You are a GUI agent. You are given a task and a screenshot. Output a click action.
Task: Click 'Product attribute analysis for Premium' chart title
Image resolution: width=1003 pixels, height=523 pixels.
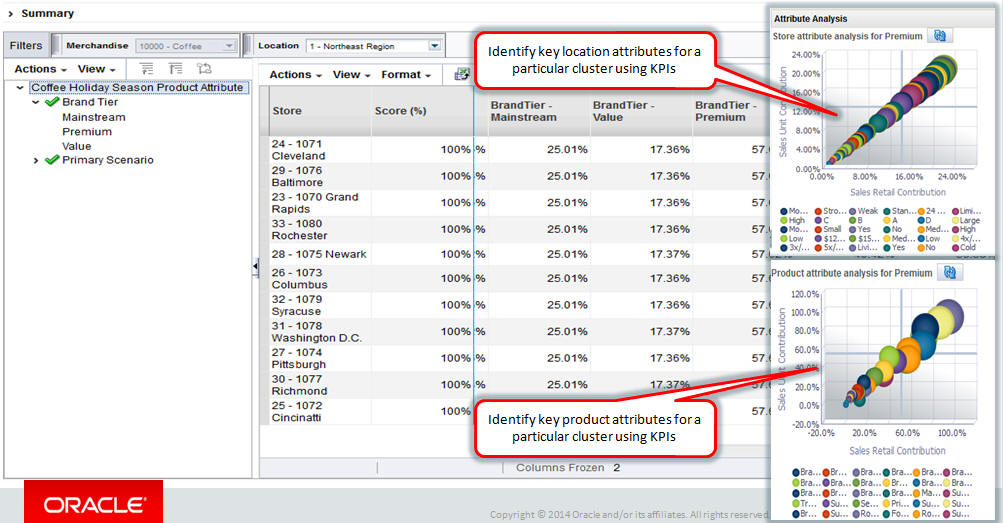pos(851,273)
